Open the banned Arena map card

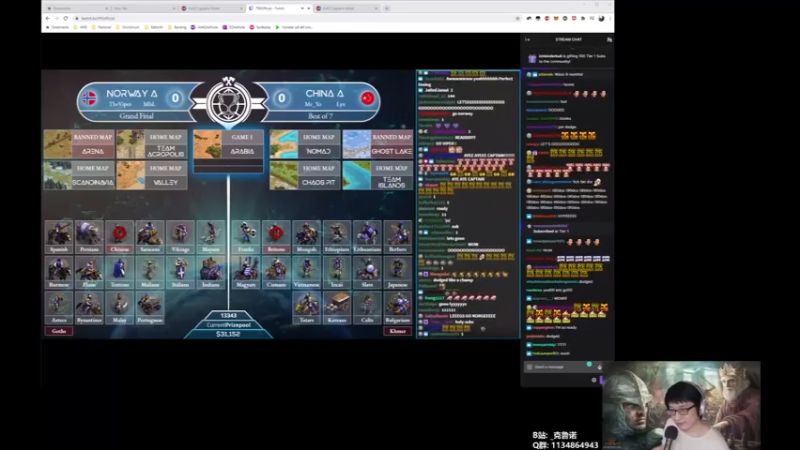[x=79, y=144]
